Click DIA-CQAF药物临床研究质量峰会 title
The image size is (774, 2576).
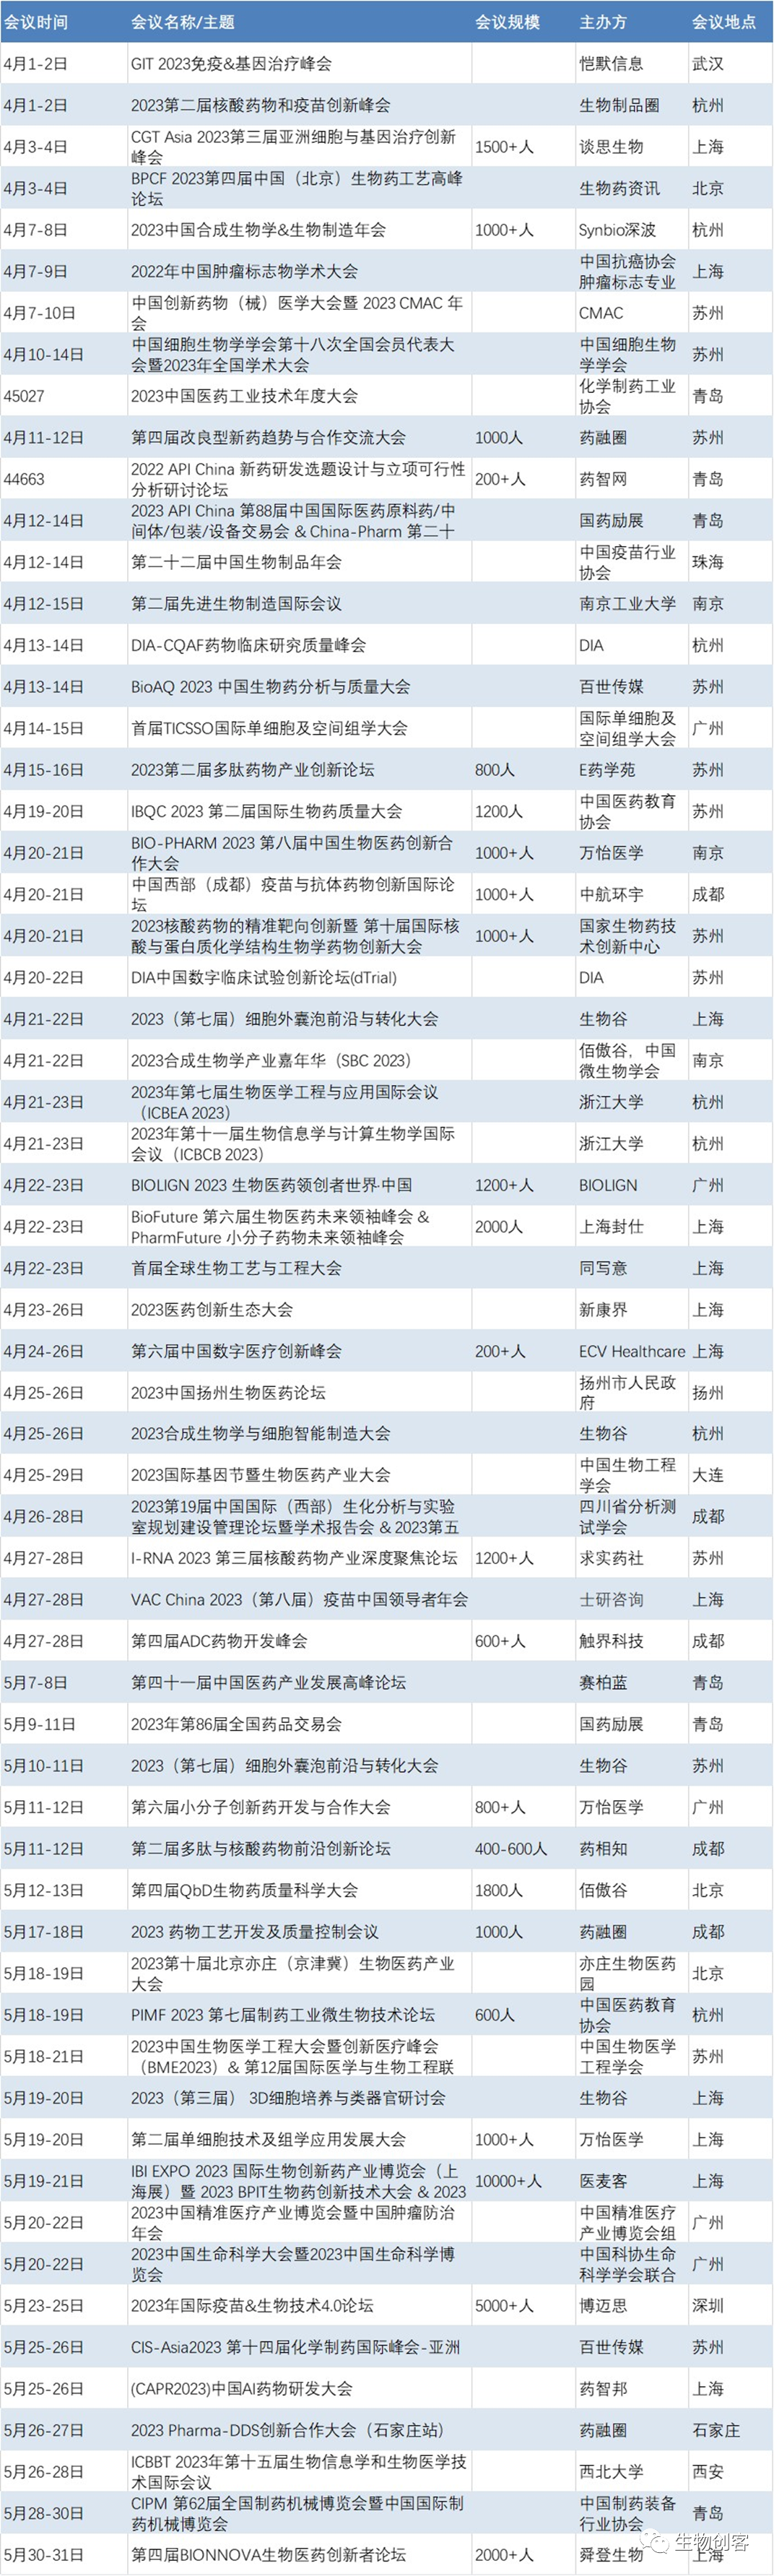248,645
